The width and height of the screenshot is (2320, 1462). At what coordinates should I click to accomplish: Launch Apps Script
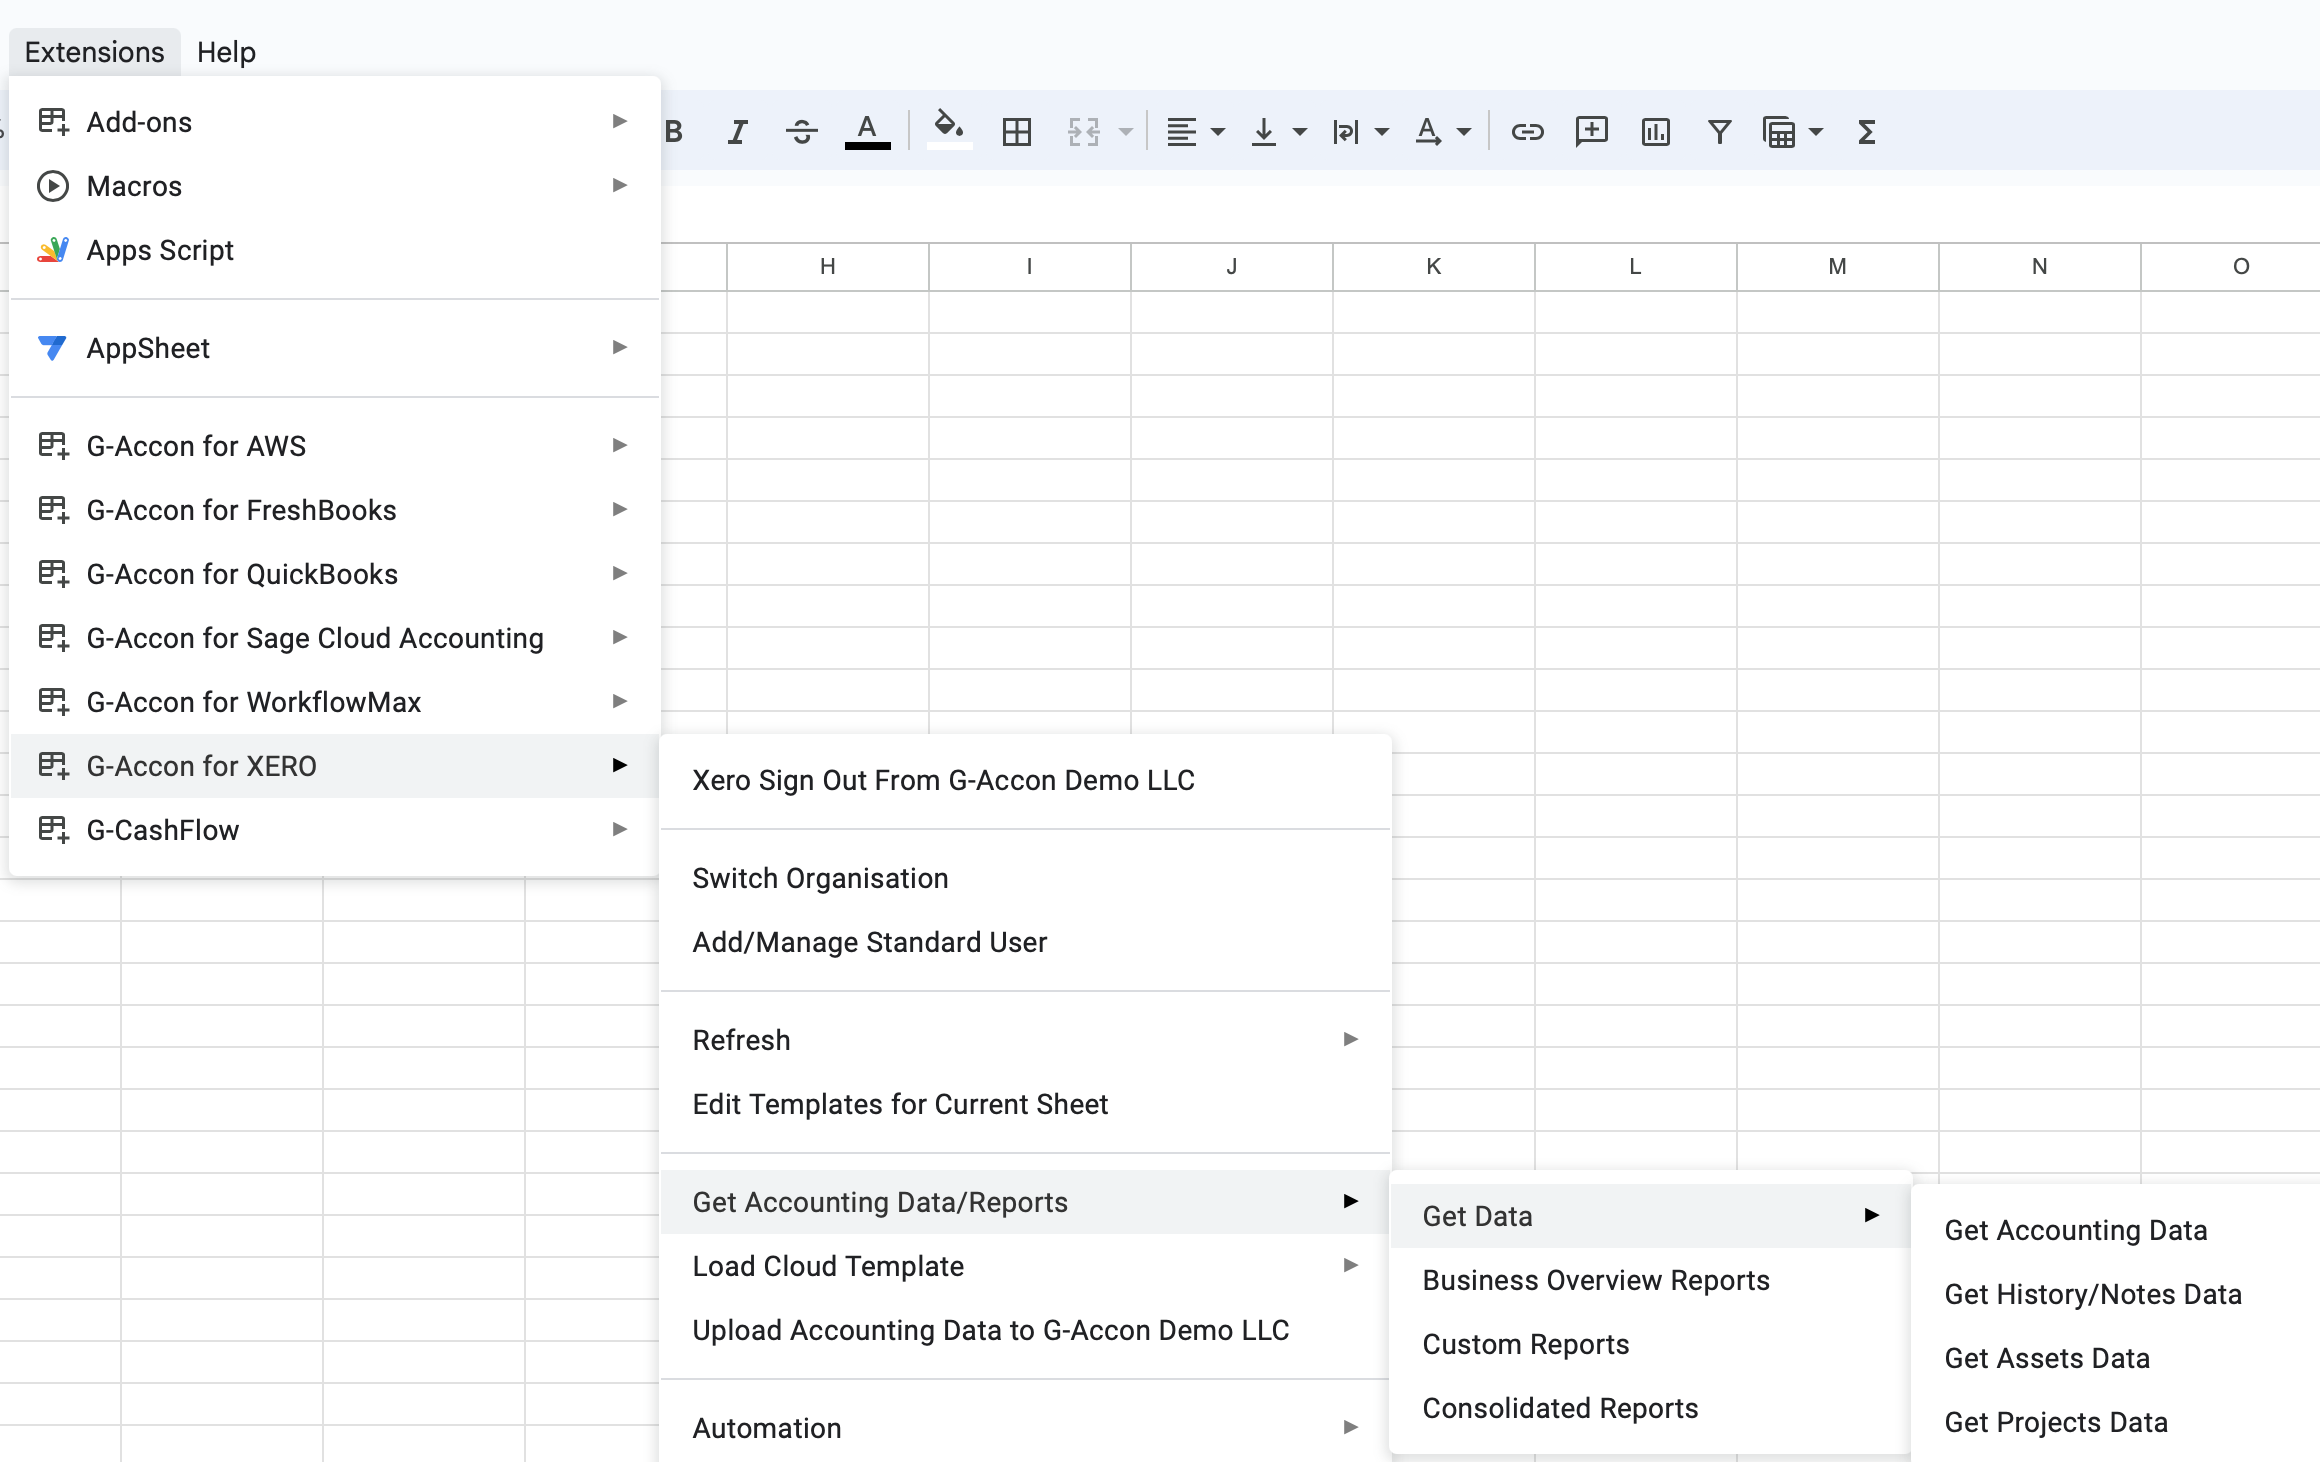pyautogui.click(x=335, y=250)
